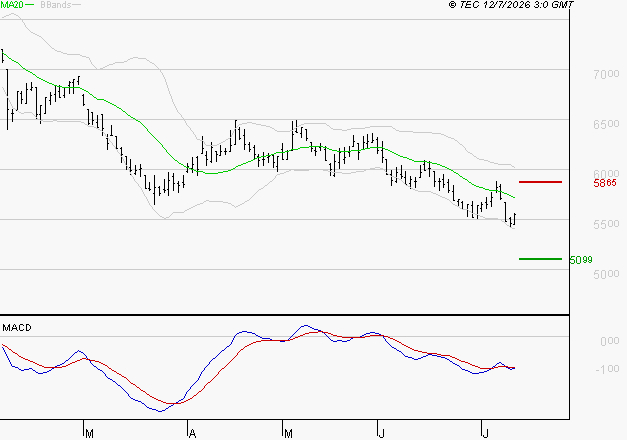Click the MACD 000 axis label
This screenshot has height=440, width=627.
coord(609,341)
